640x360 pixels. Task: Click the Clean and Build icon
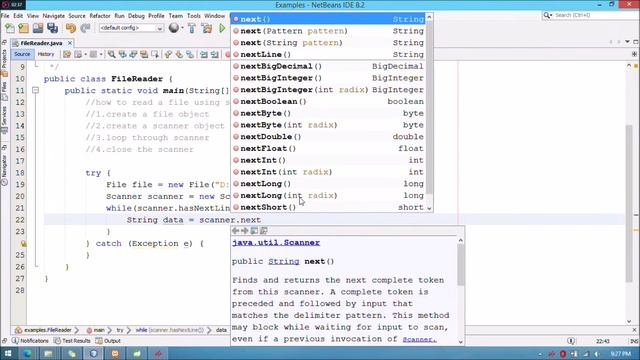(x=207, y=28)
